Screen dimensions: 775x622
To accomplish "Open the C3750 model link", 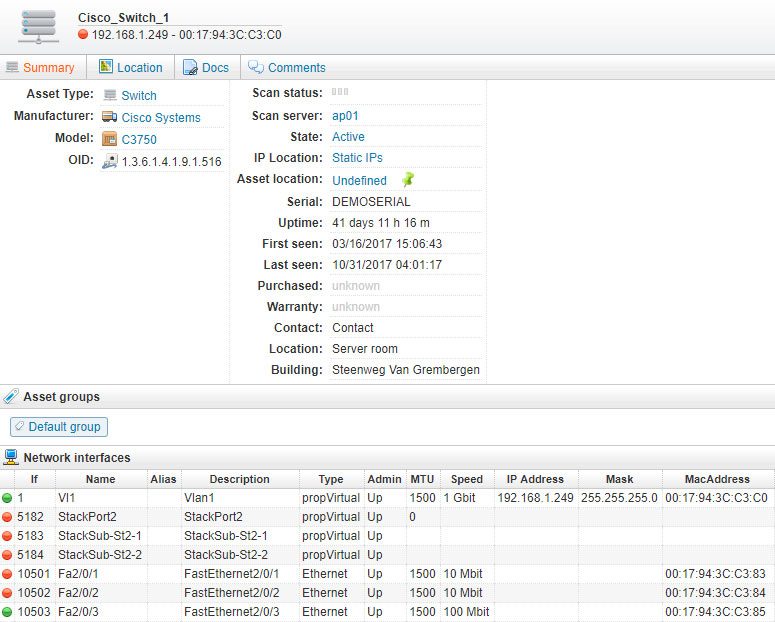I will click(139, 139).
